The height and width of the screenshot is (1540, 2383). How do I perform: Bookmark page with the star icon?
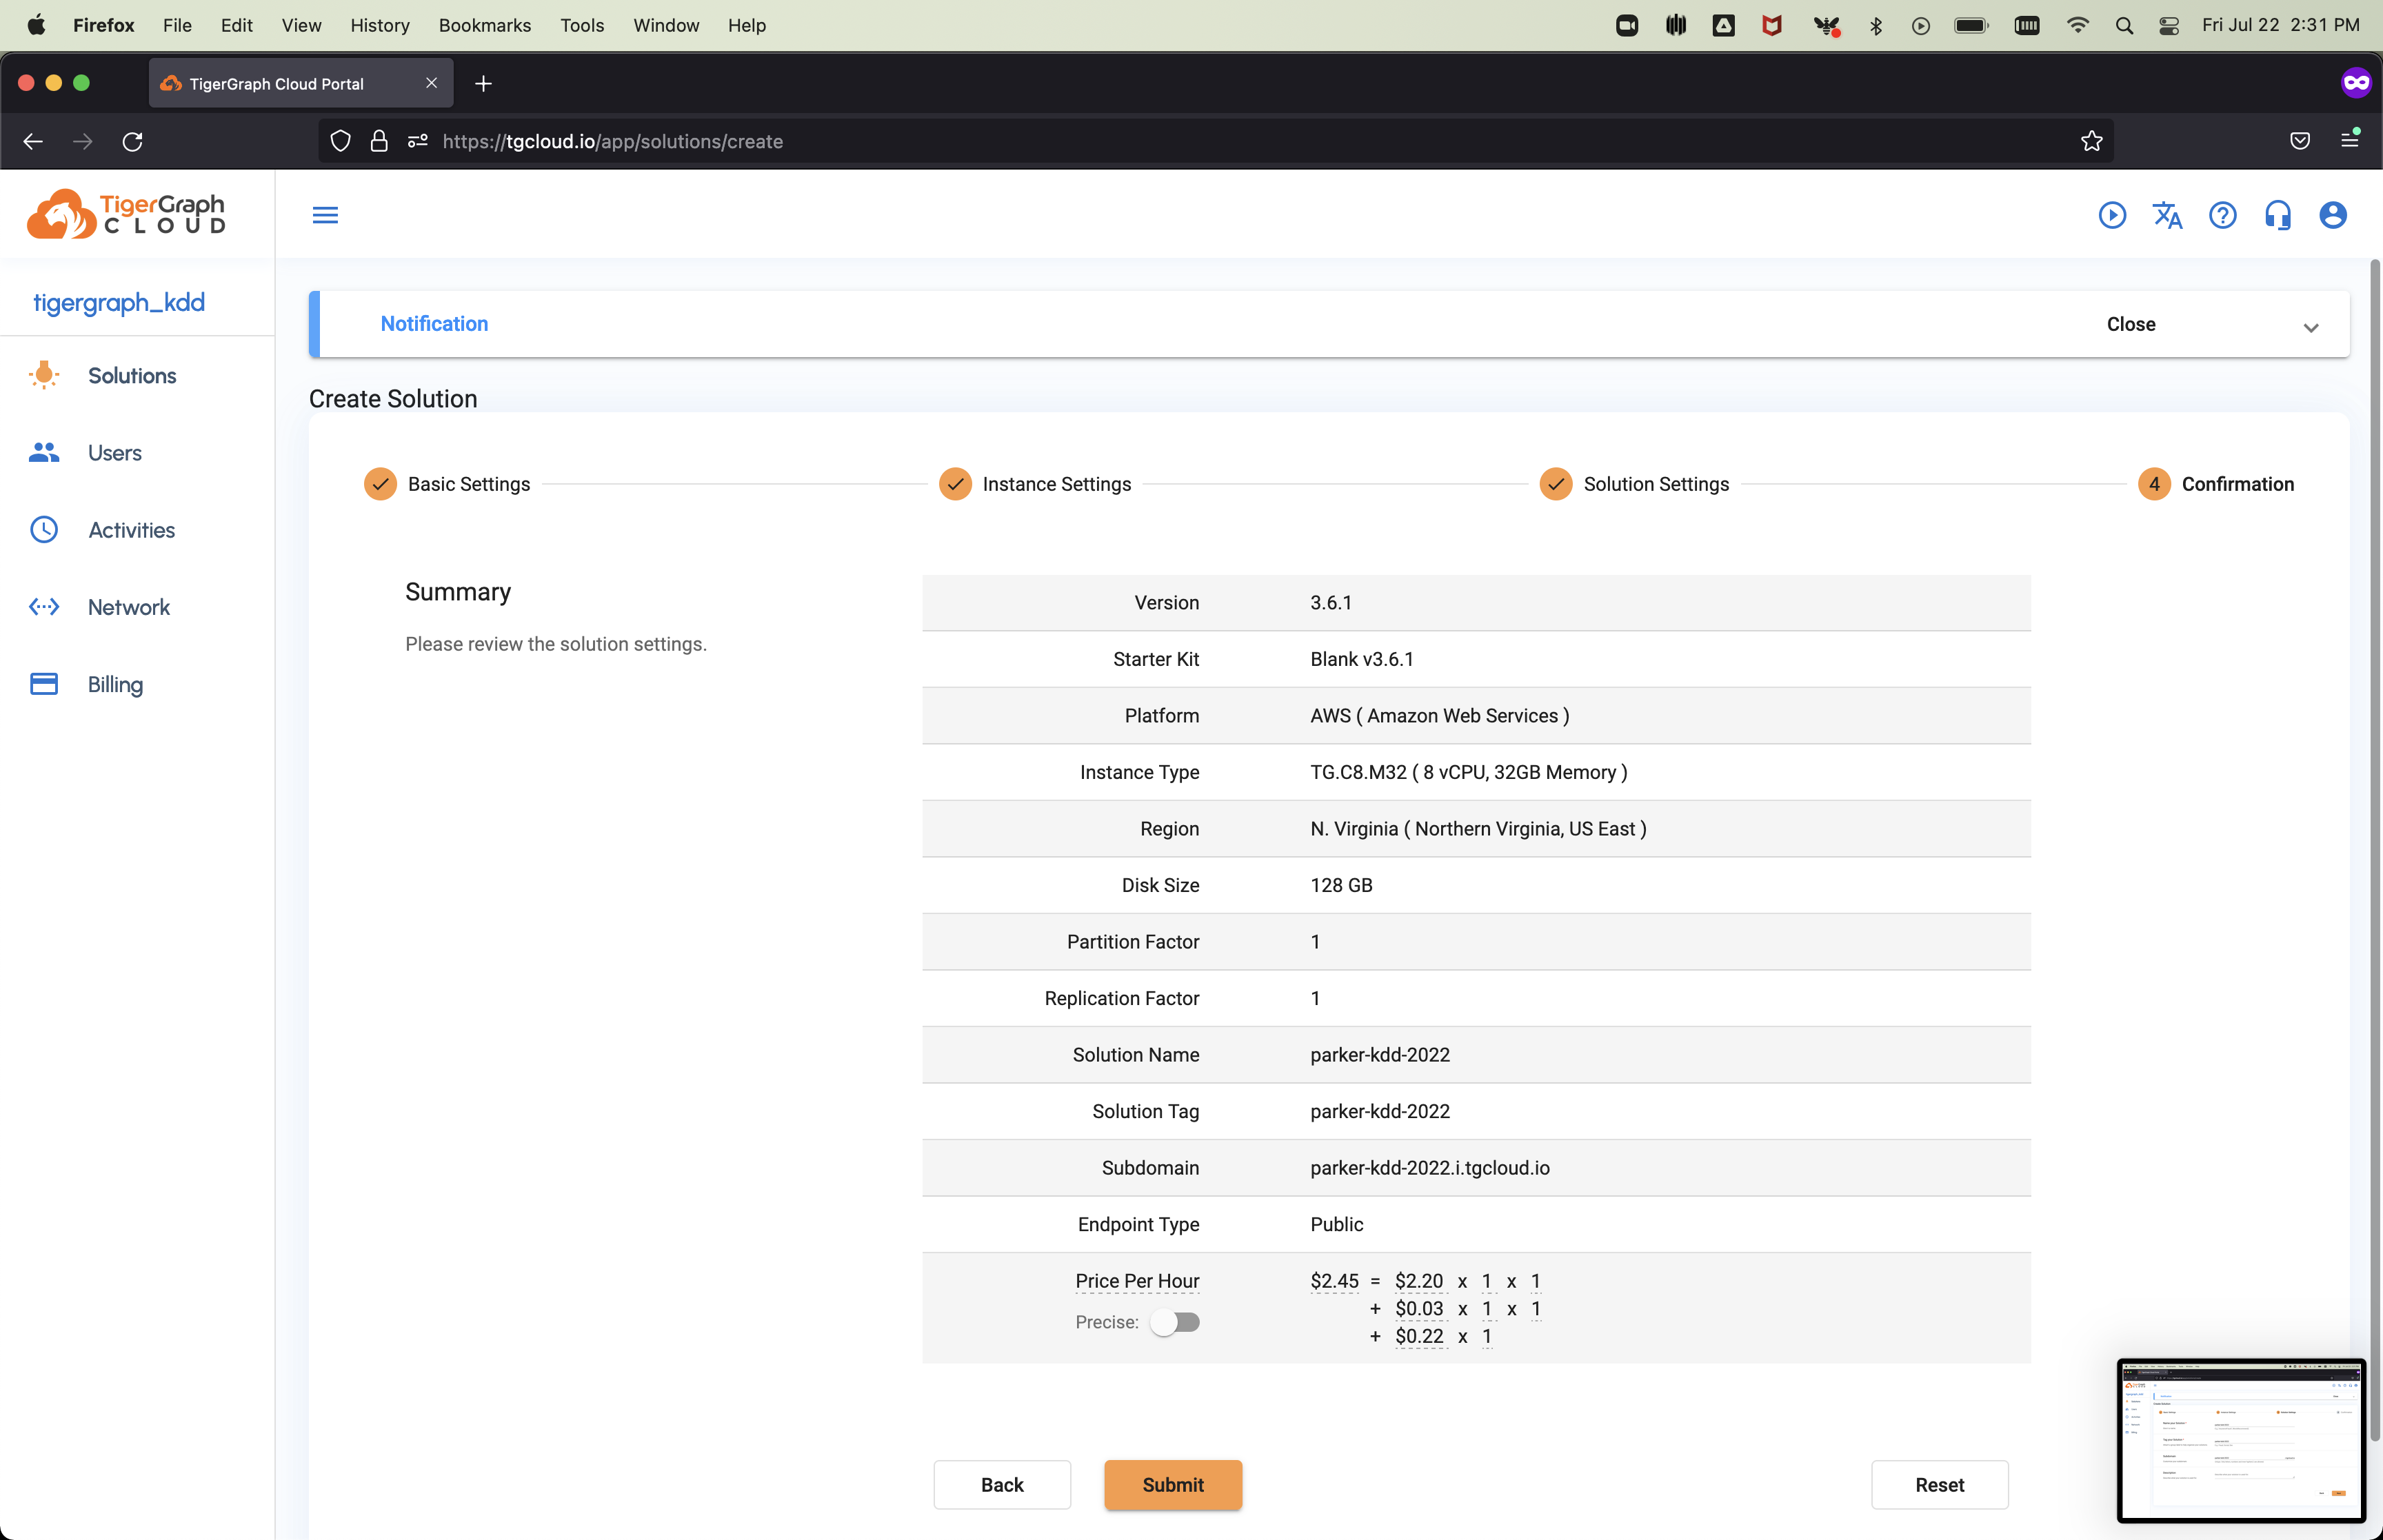2091,141
